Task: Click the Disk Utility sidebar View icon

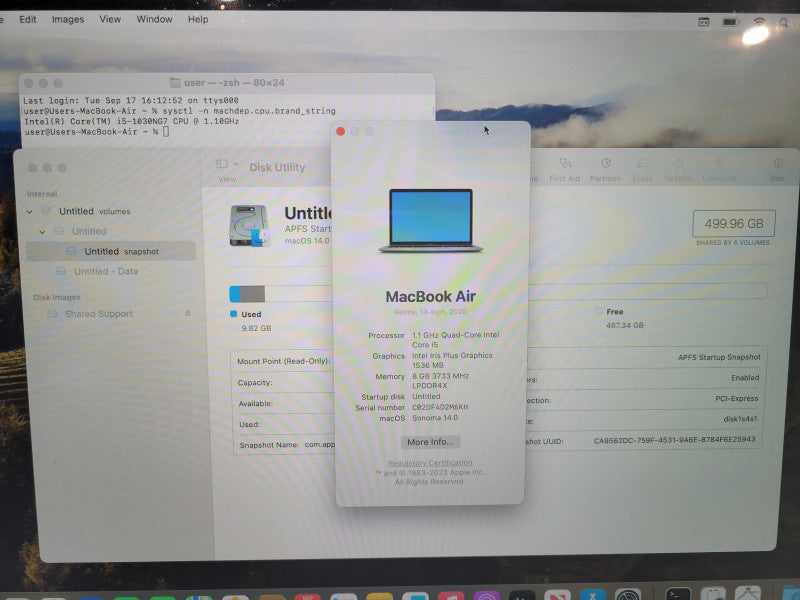Action: coord(222,164)
